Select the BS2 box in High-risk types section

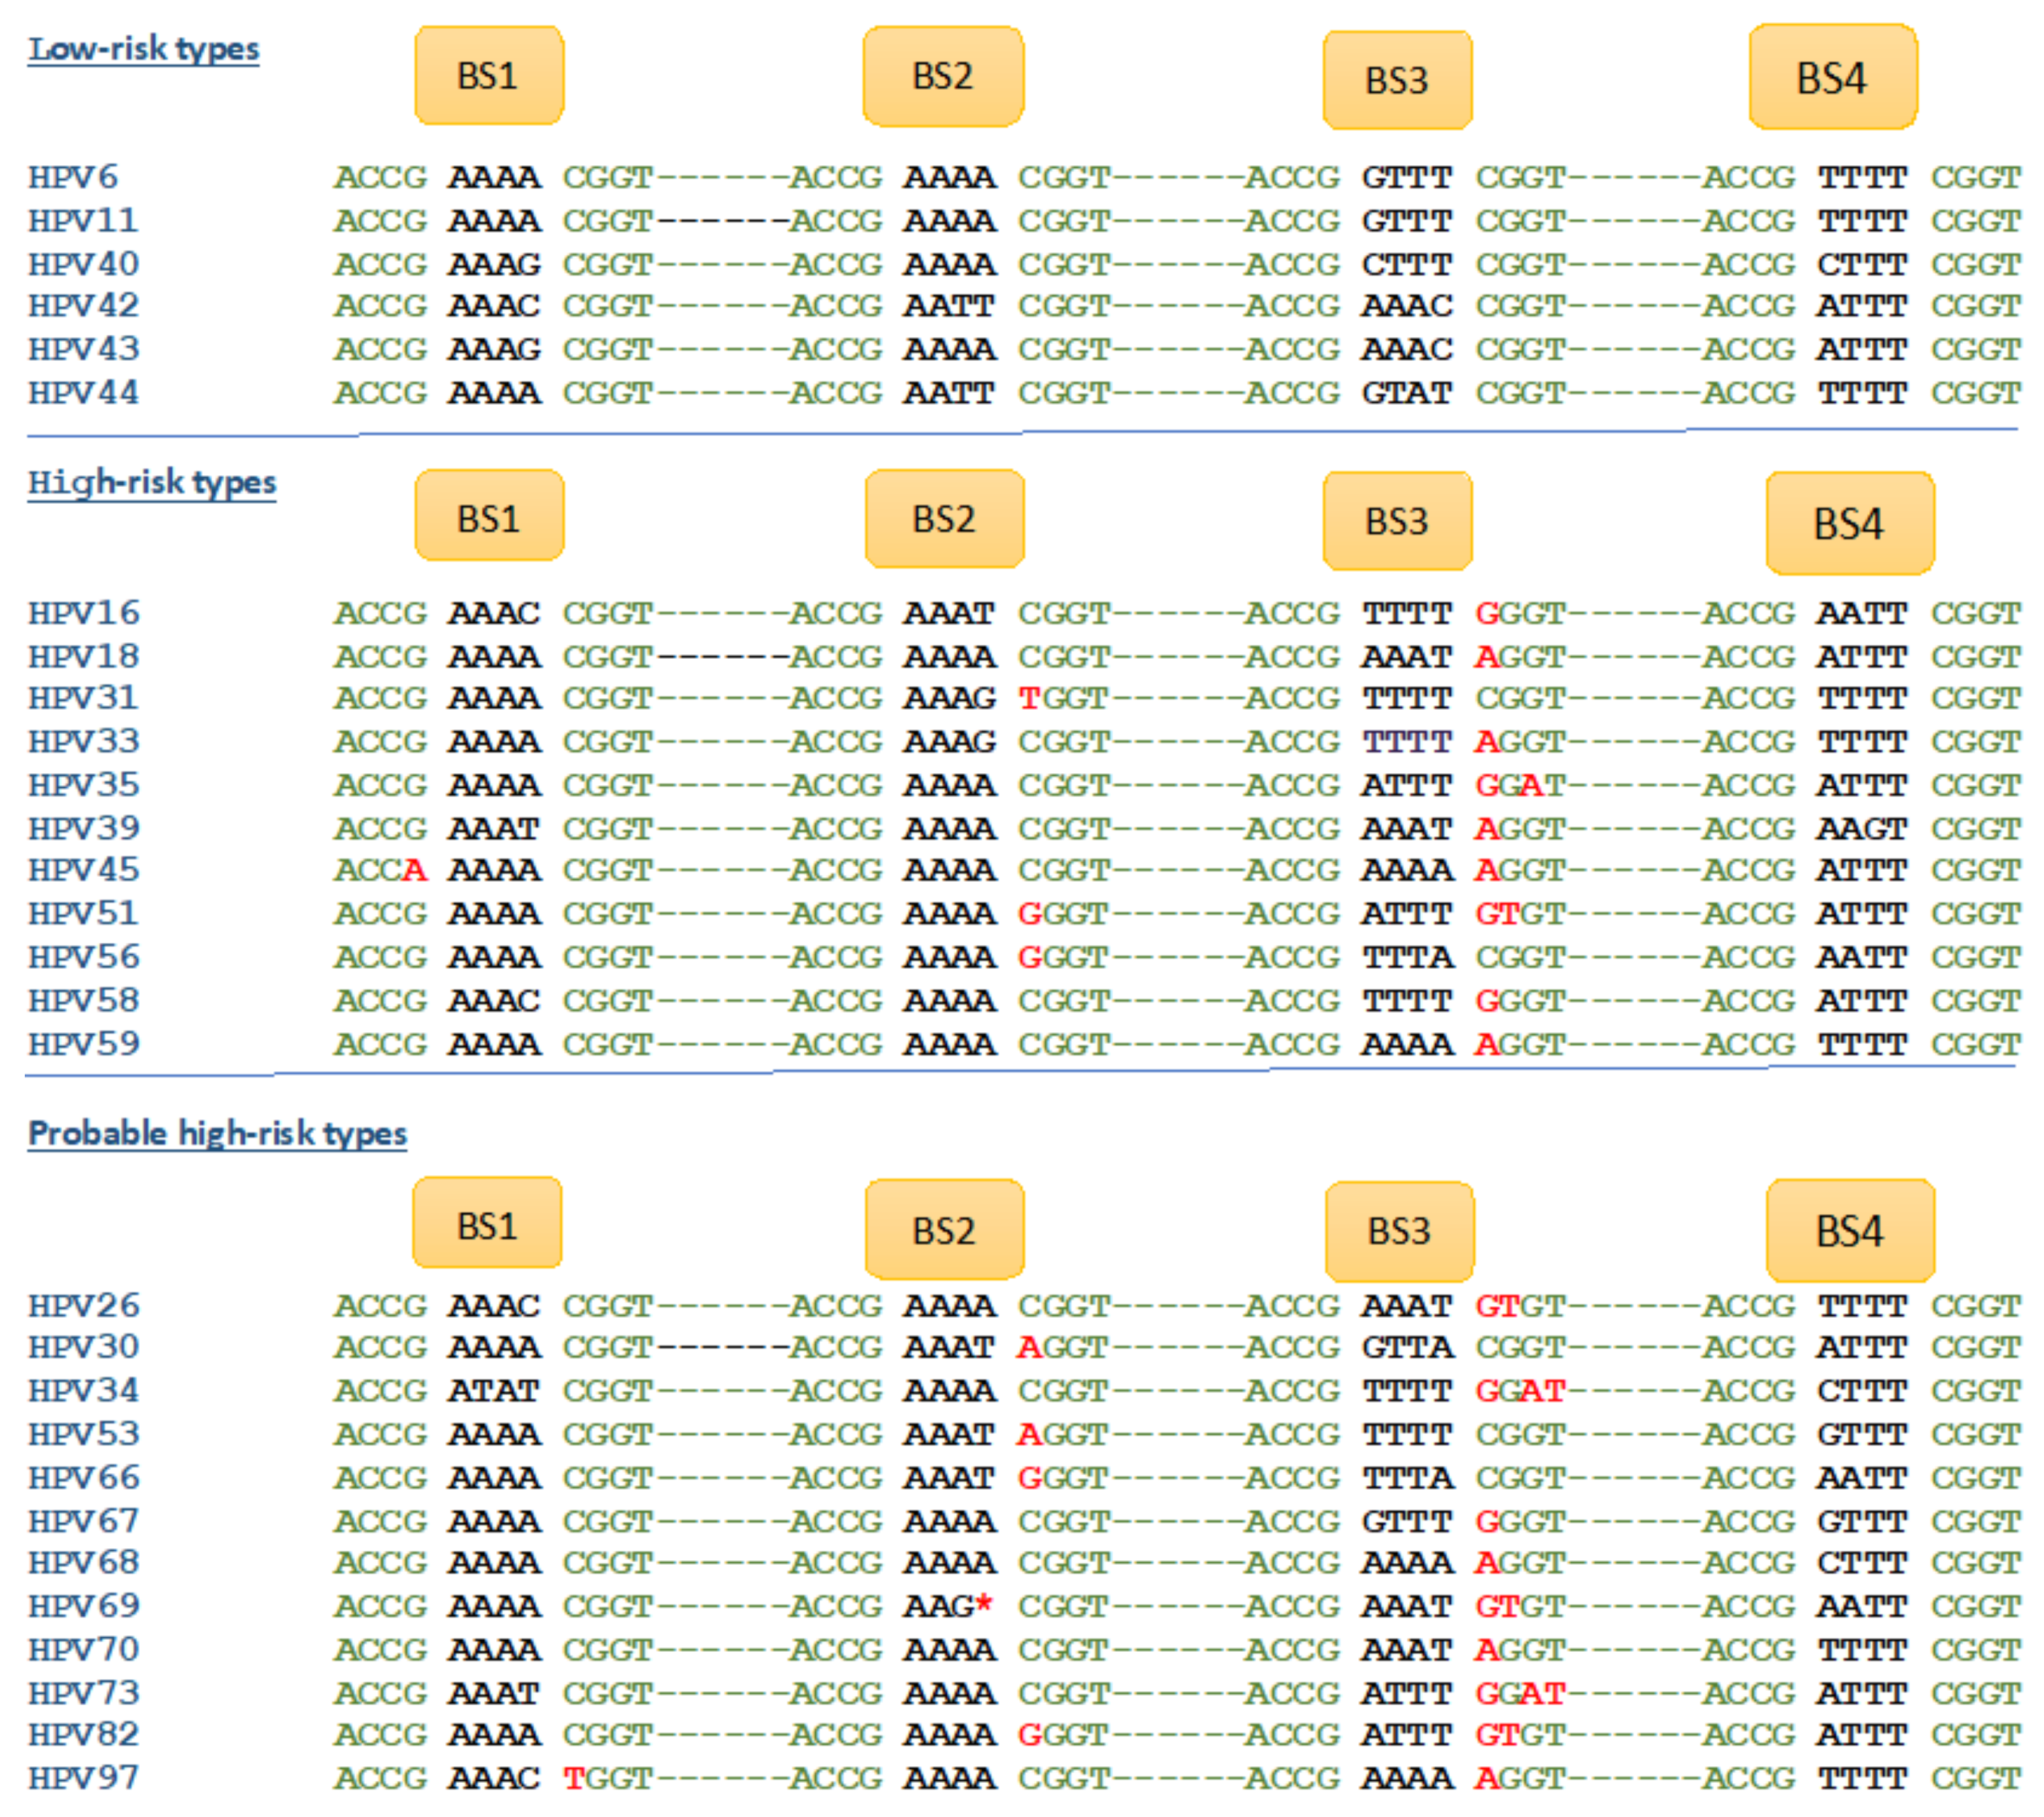(x=944, y=519)
